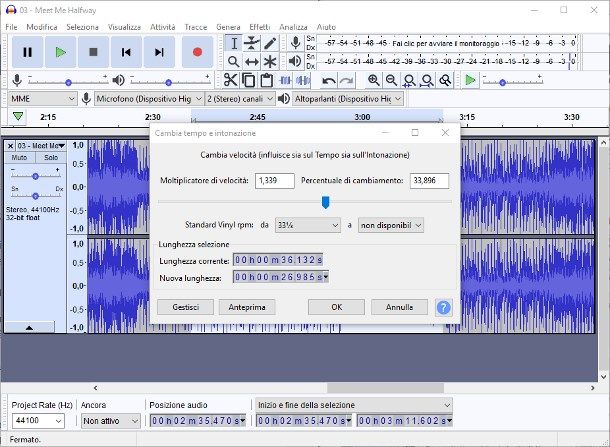Choose the Draw pencil tool

(270, 43)
